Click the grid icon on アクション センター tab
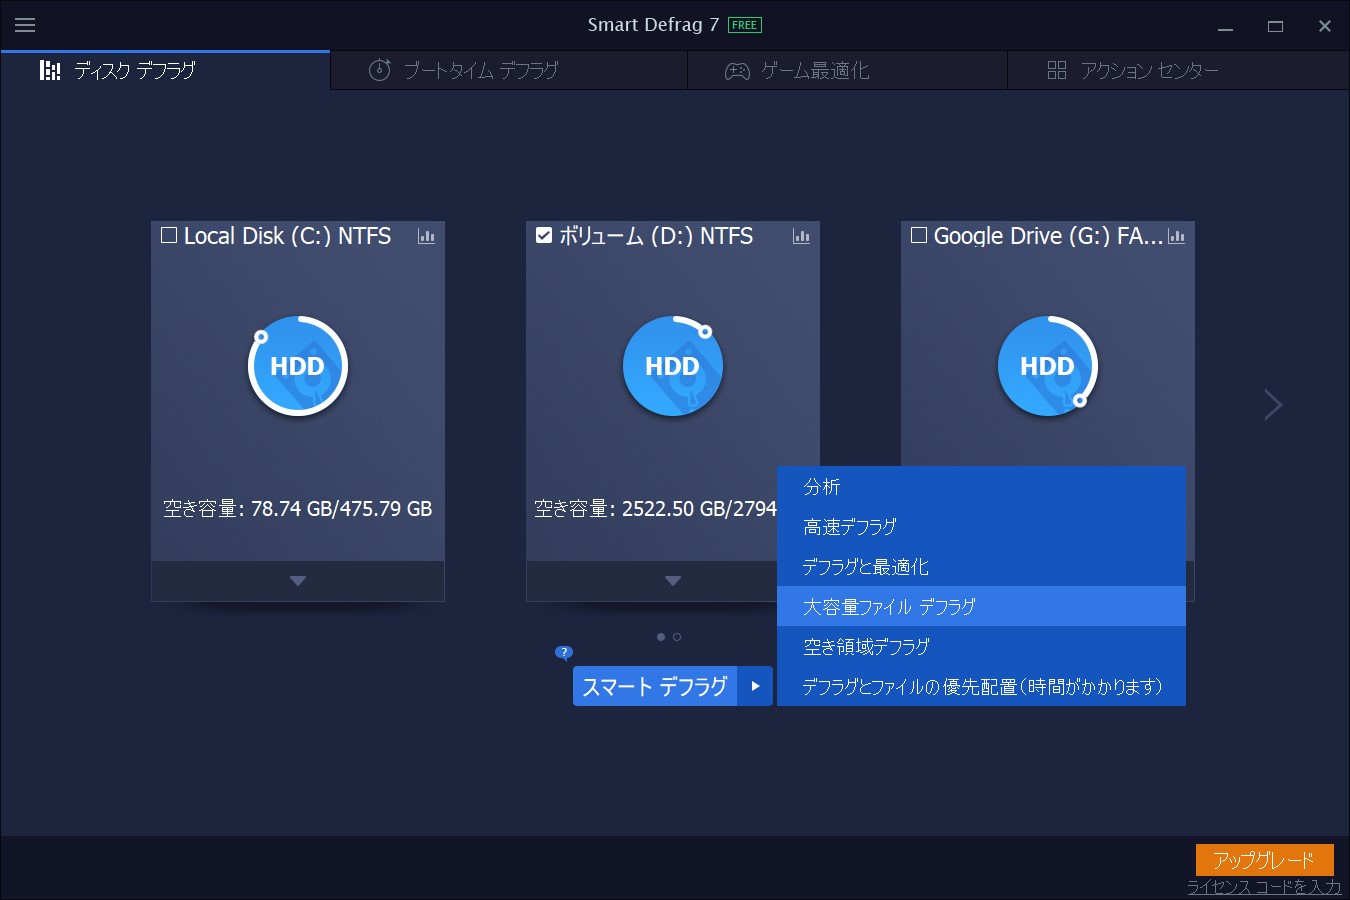The image size is (1350, 900). point(1056,70)
